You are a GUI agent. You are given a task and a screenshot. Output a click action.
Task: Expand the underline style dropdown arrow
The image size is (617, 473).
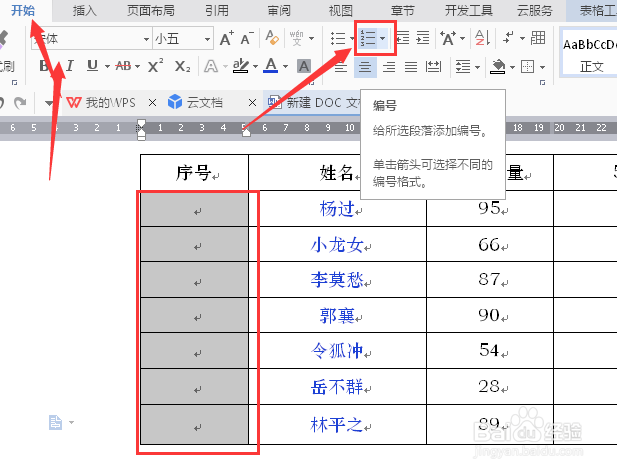[x=107, y=67]
